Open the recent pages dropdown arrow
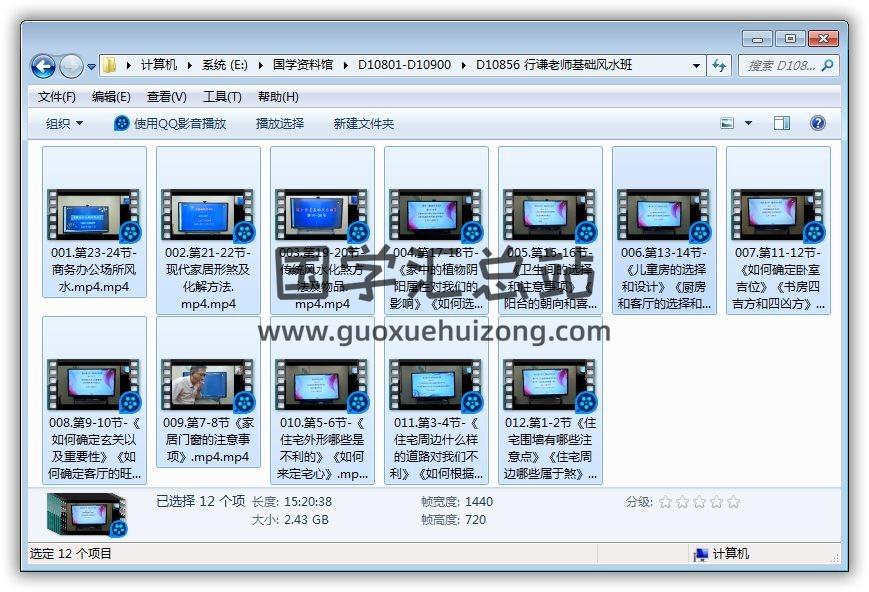This screenshot has height=592, width=869. (x=92, y=67)
